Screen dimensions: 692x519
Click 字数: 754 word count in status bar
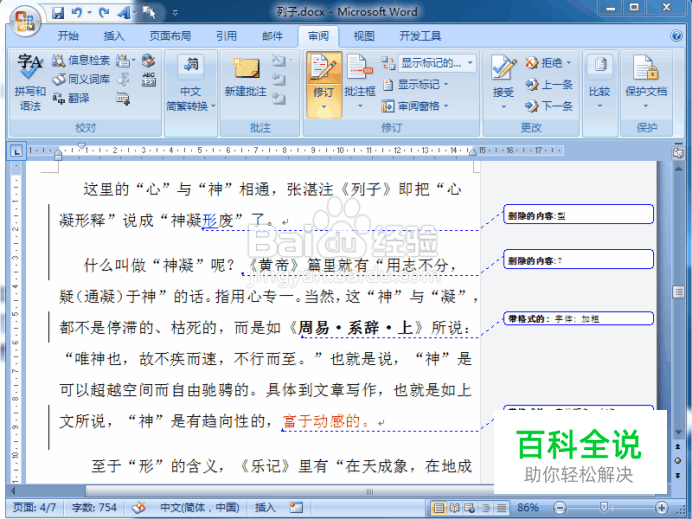tap(94, 508)
